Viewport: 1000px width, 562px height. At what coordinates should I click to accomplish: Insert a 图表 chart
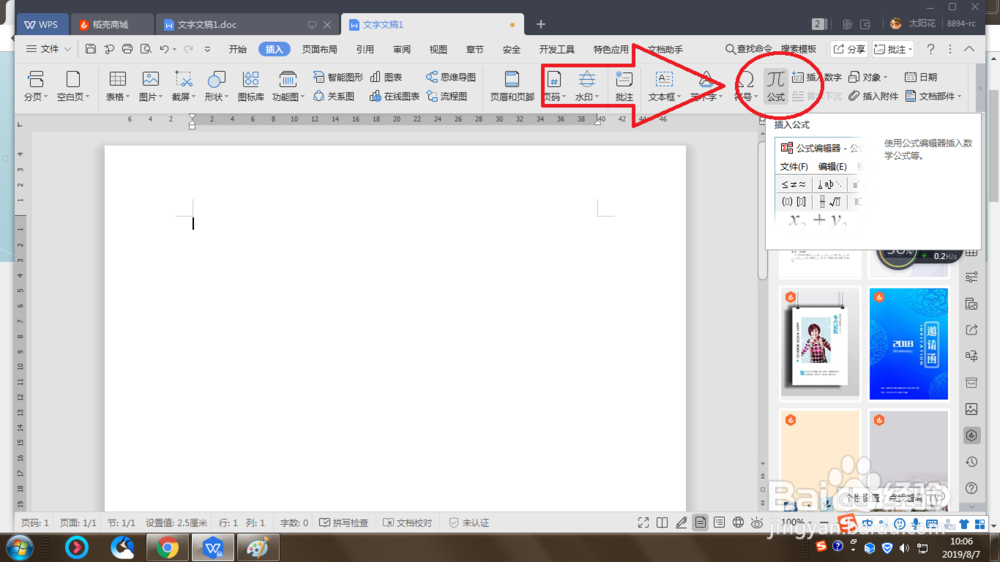pos(386,77)
